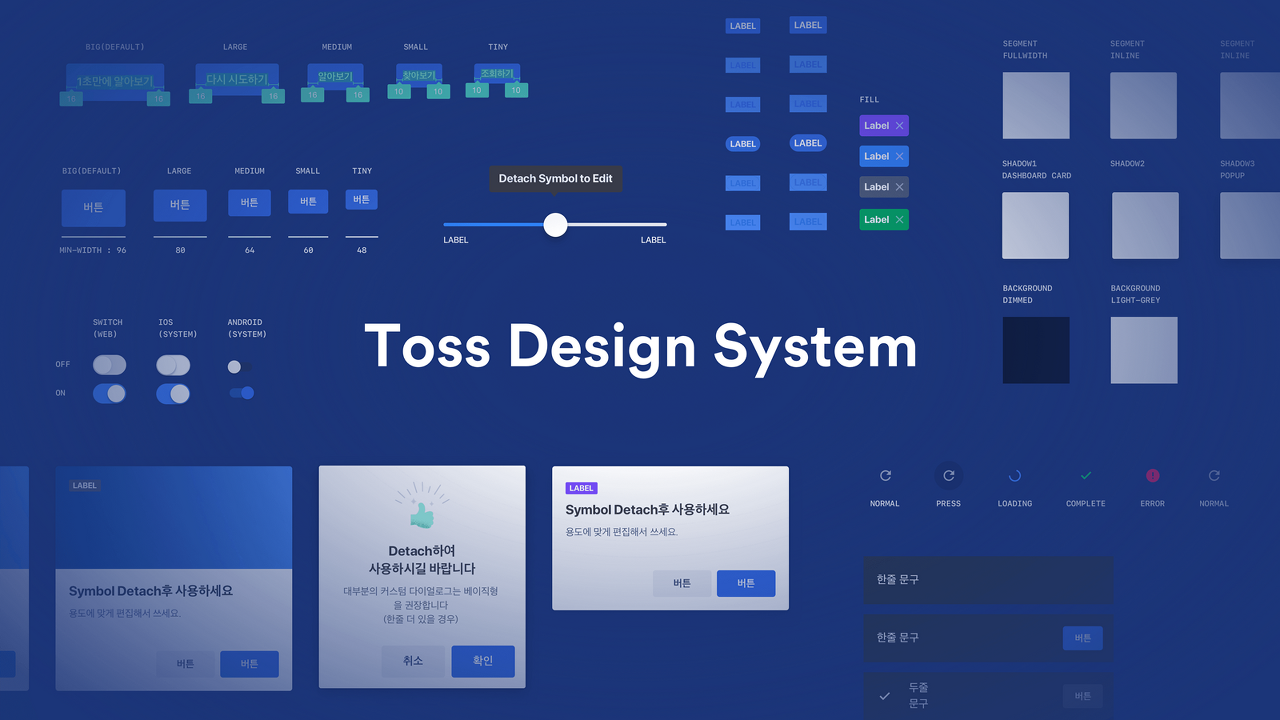Remove the purple Label chip via its X
The height and width of the screenshot is (720, 1280).
click(899, 126)
